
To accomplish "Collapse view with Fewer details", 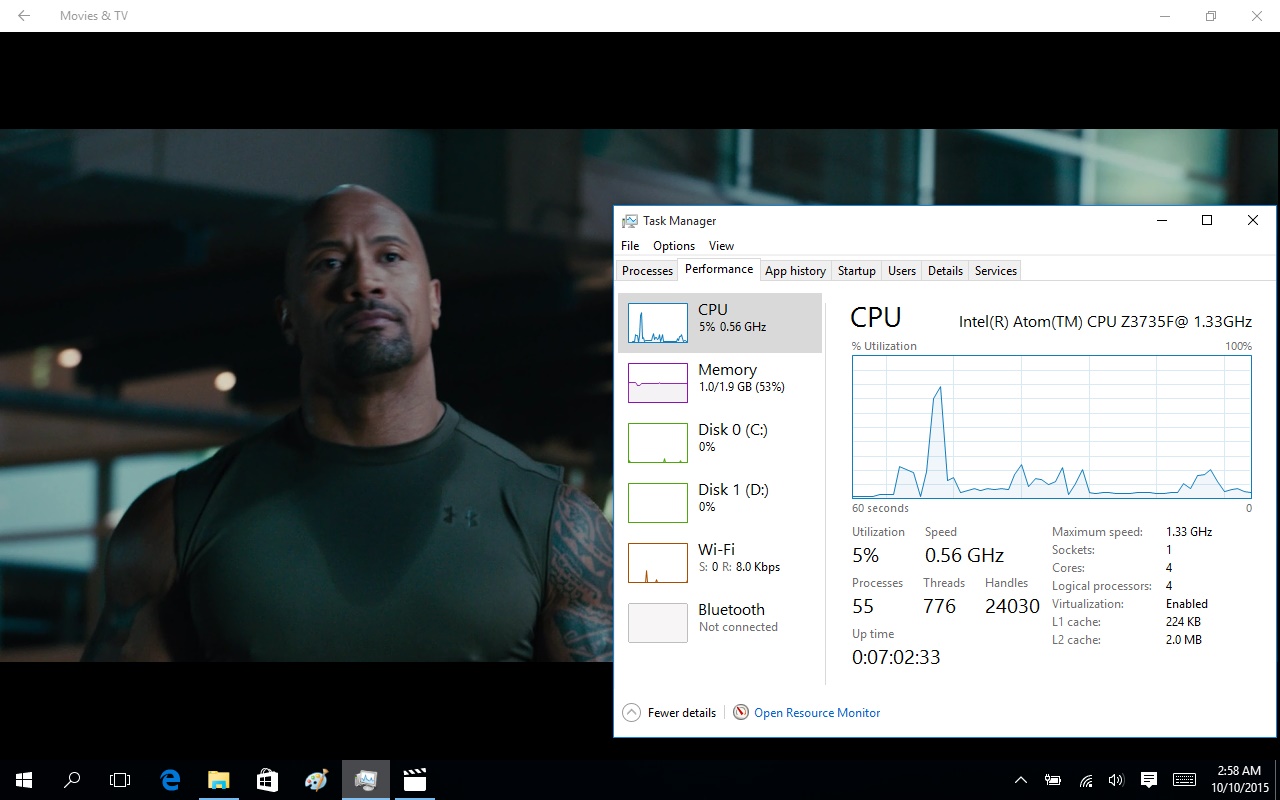I will coord(669,713).
